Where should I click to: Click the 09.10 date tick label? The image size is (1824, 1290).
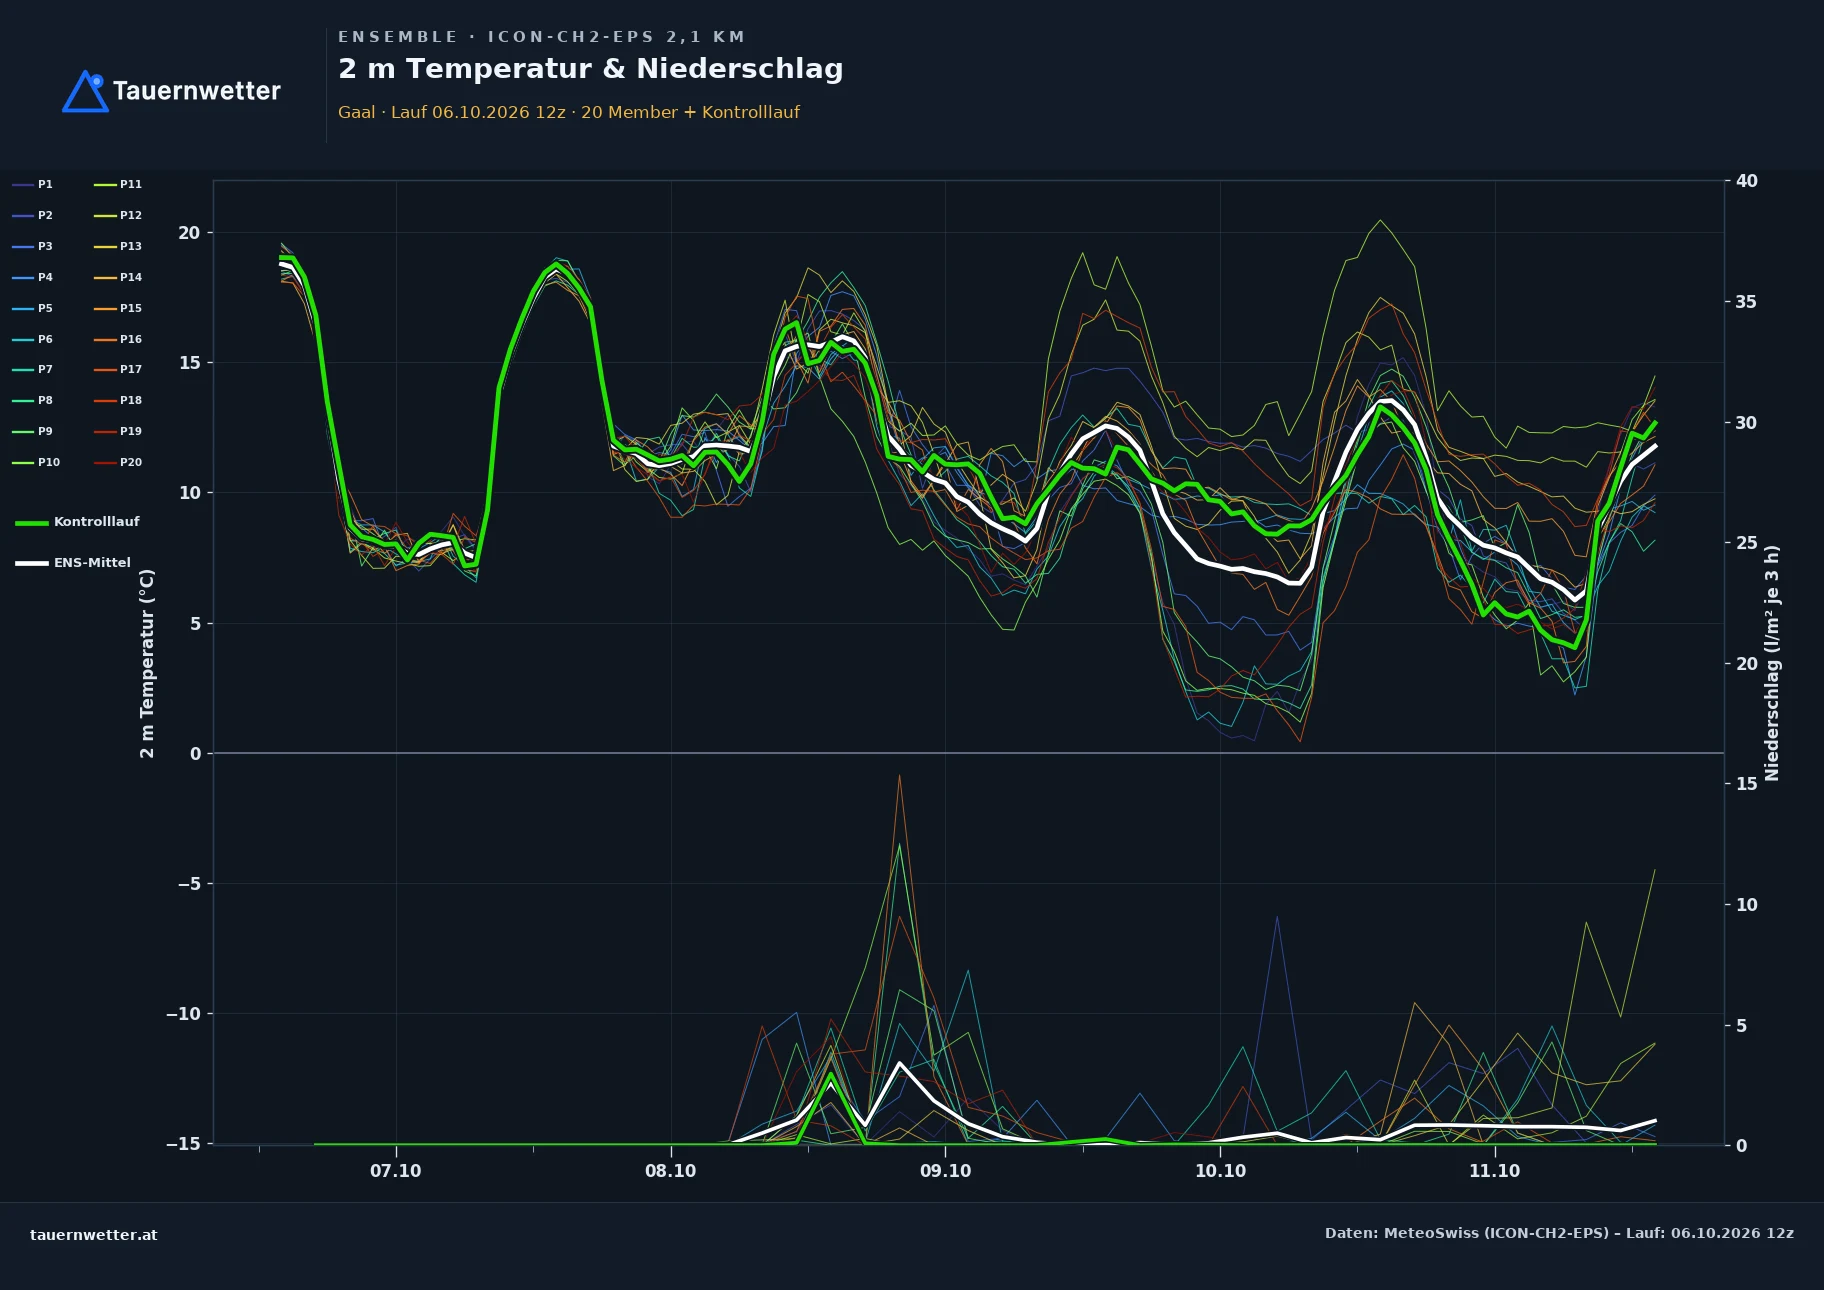point(945,1171)
